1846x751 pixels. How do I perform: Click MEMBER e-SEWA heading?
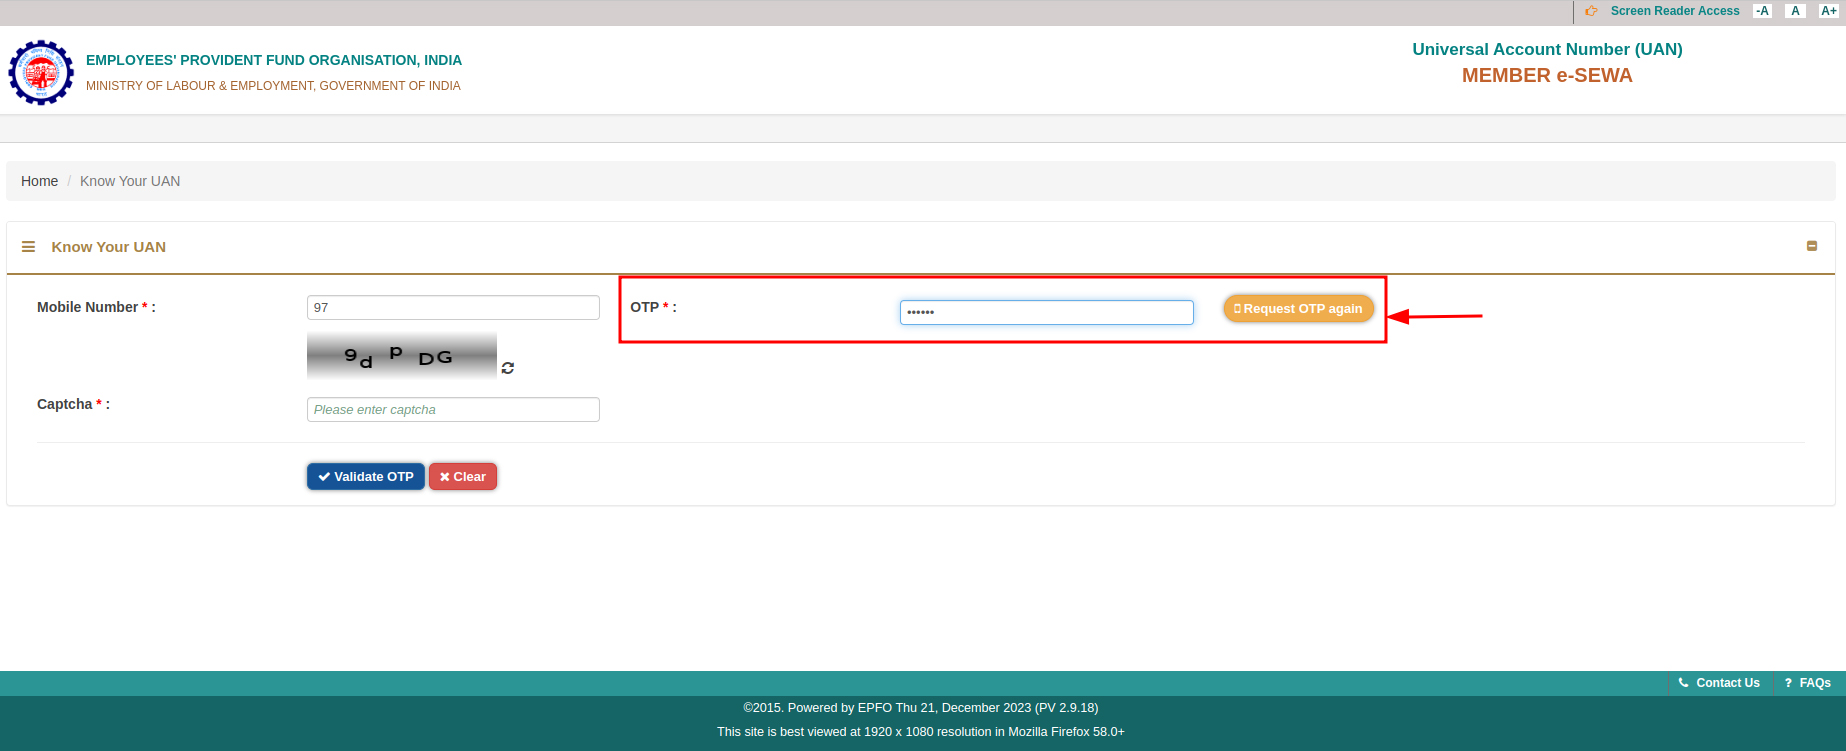point(1547,76)
